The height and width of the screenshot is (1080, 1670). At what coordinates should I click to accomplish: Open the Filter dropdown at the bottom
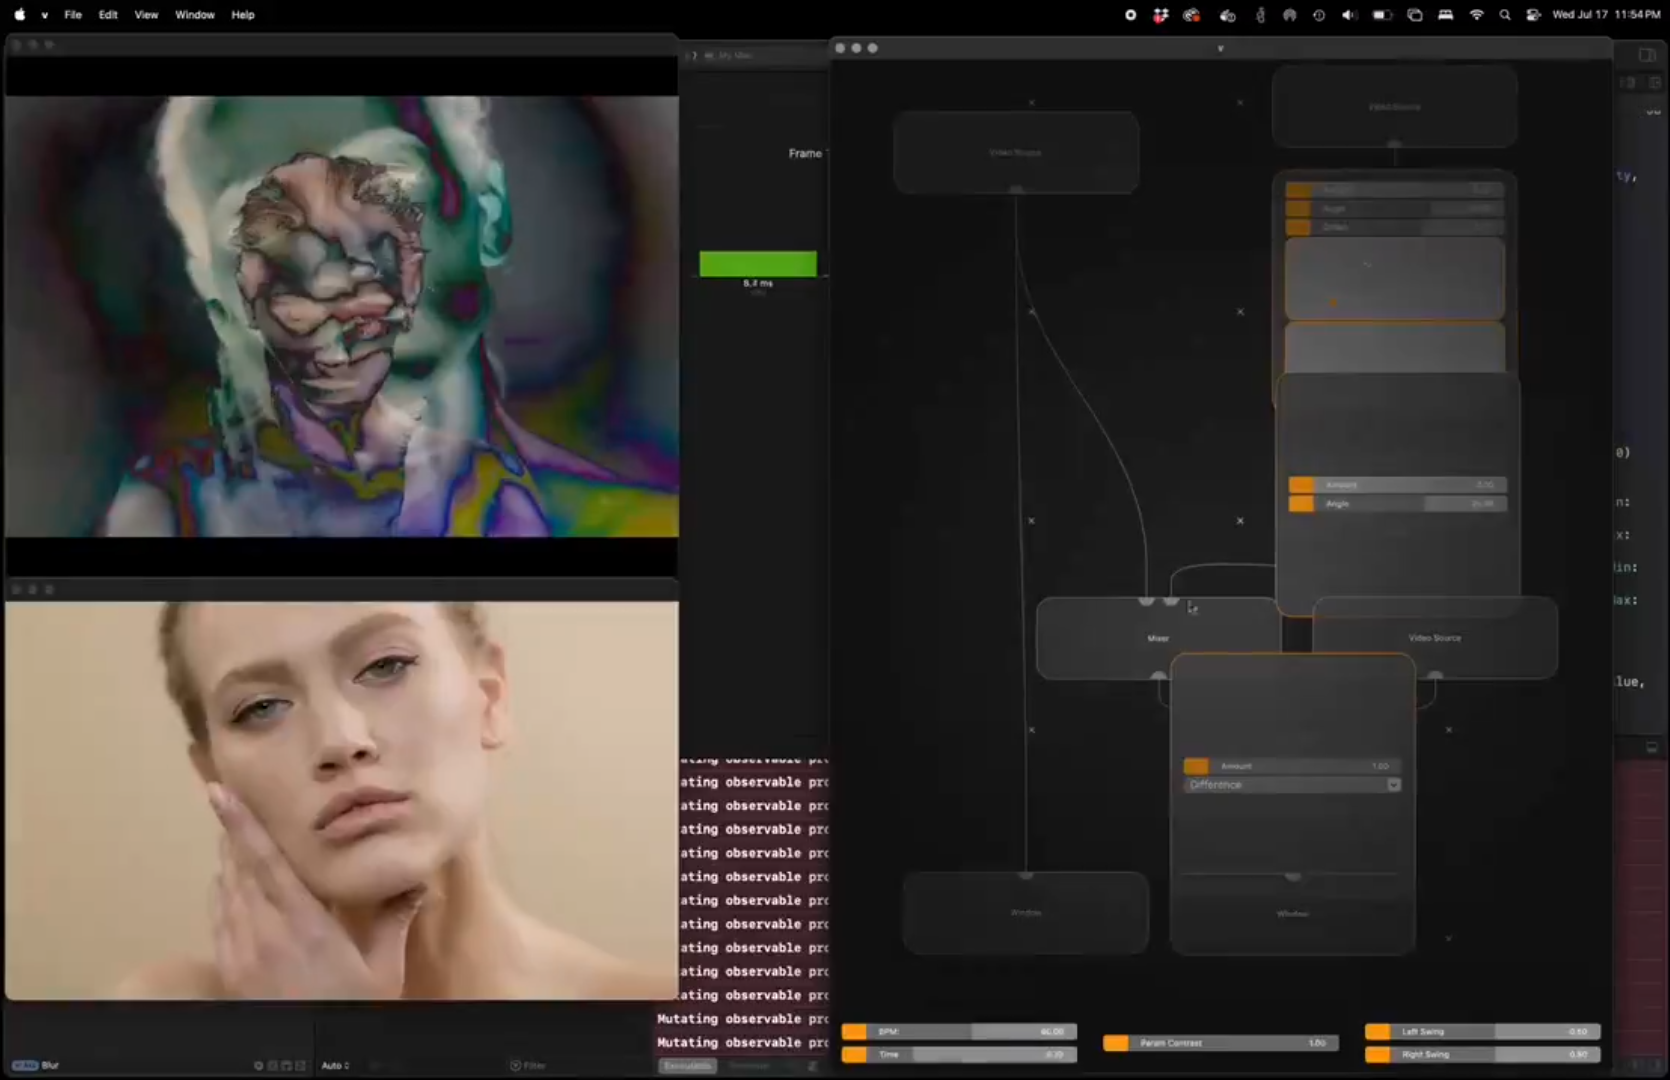(530, 1065)
